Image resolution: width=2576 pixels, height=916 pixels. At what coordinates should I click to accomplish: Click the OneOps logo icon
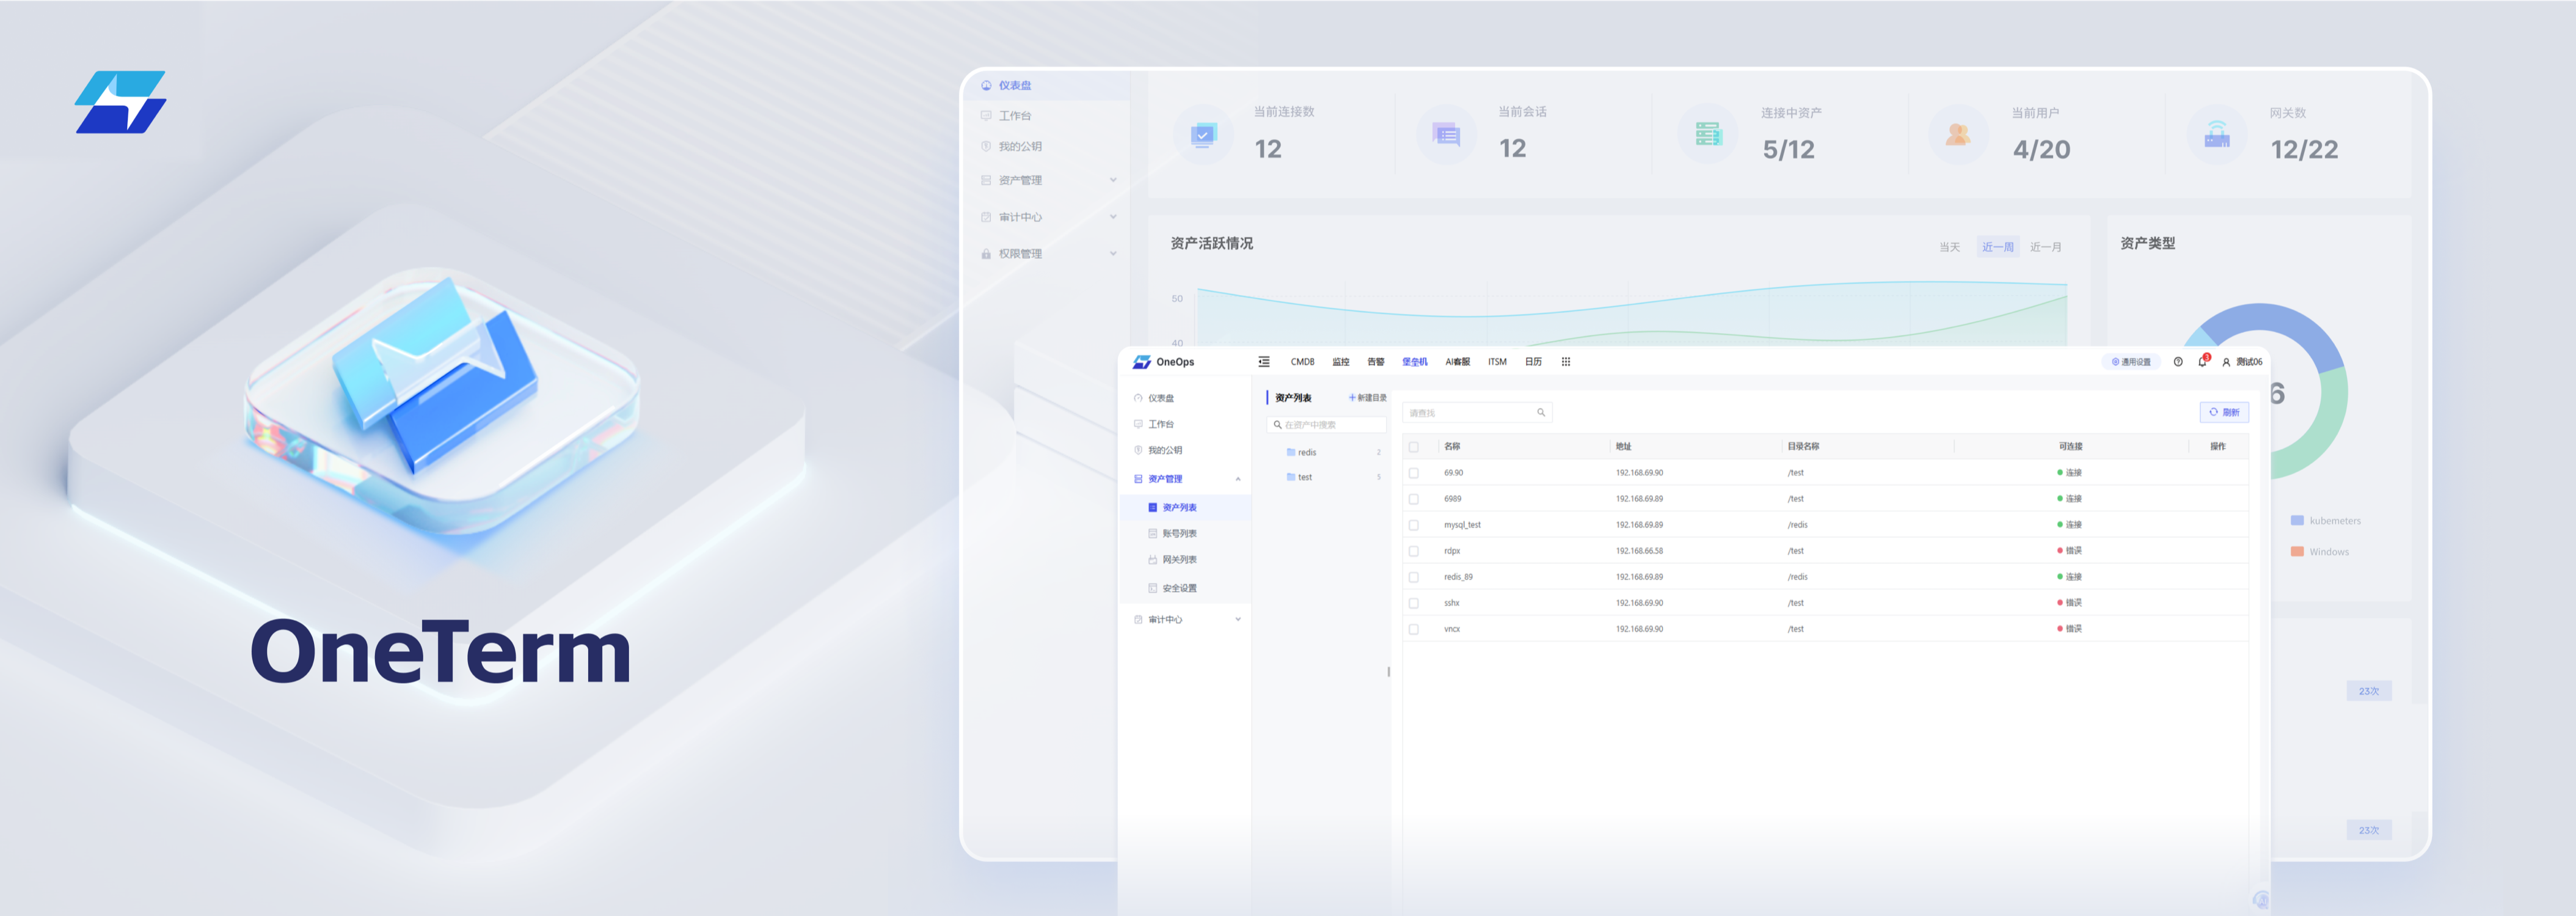point(1142,362)
